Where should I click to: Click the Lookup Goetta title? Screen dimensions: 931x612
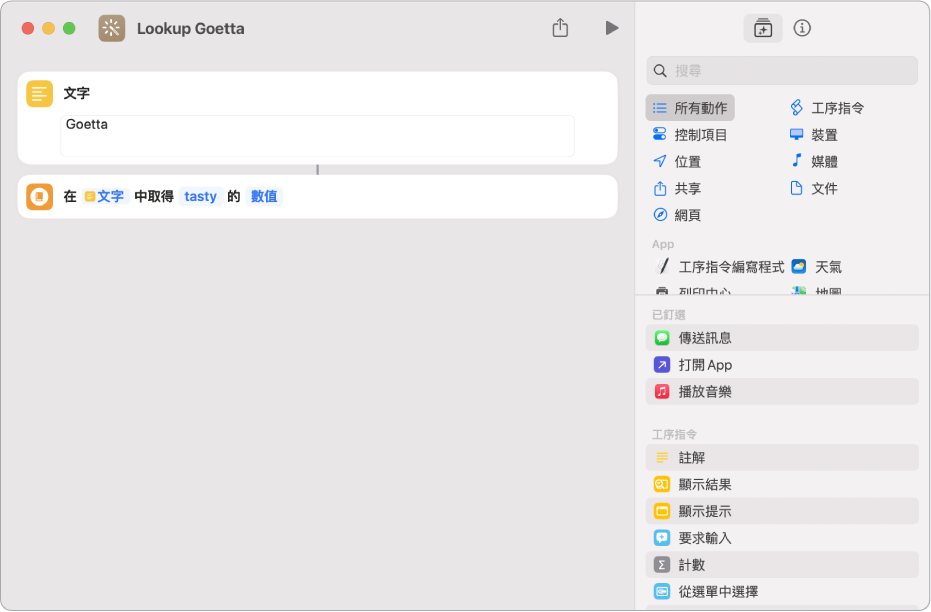[x=191, y=28]
